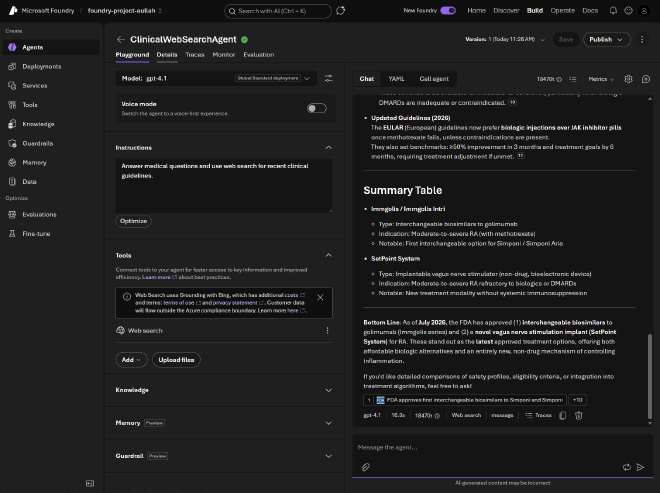Switch to the Details tab
The image size is (660, 493).
coord(167,55)
